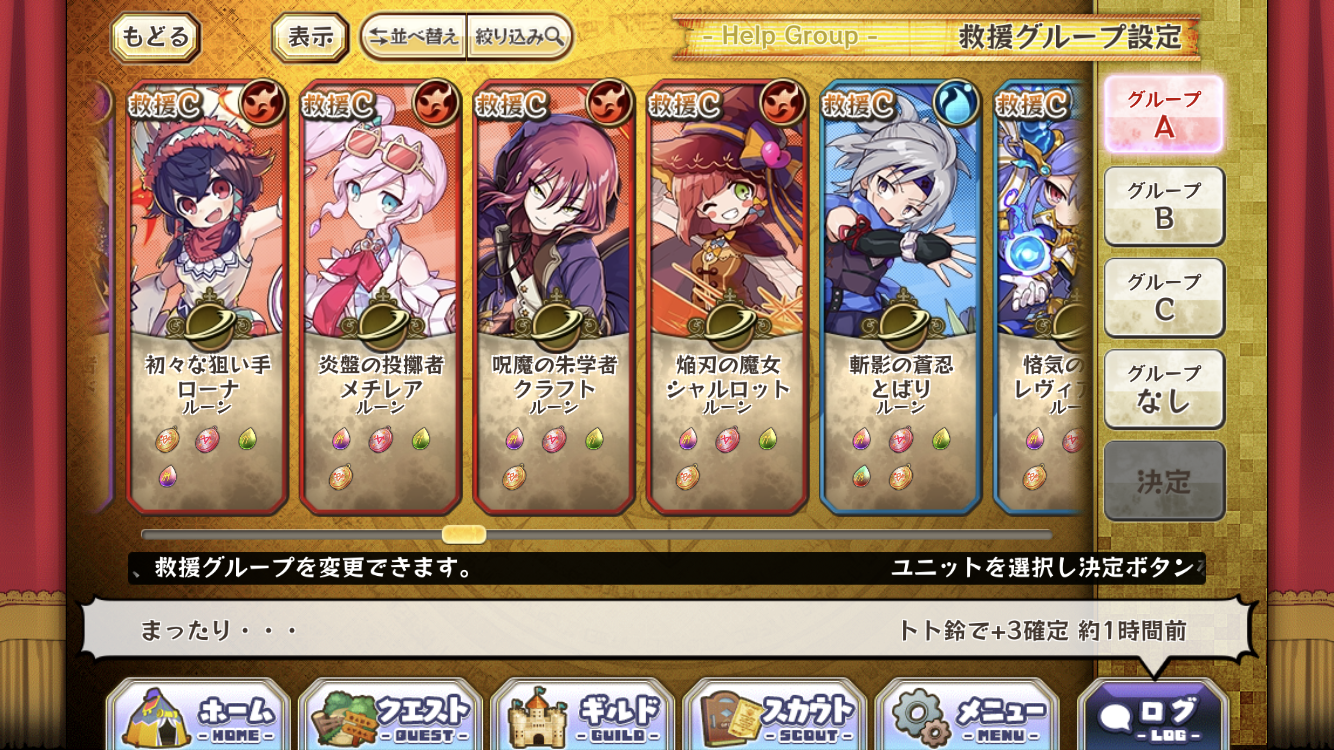Open Scout book icon
The height and width of the screenshot is (750, 1334).
click(774, 714)
